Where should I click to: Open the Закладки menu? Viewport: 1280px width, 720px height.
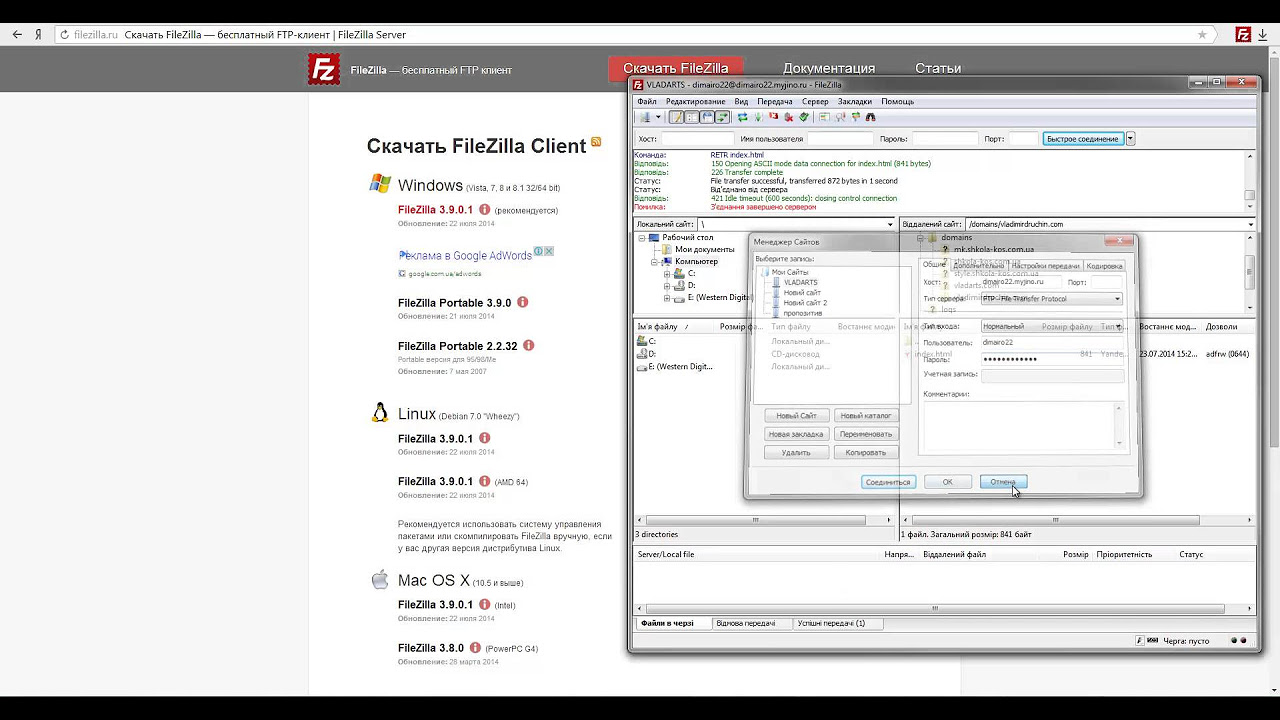pos(855,101)
